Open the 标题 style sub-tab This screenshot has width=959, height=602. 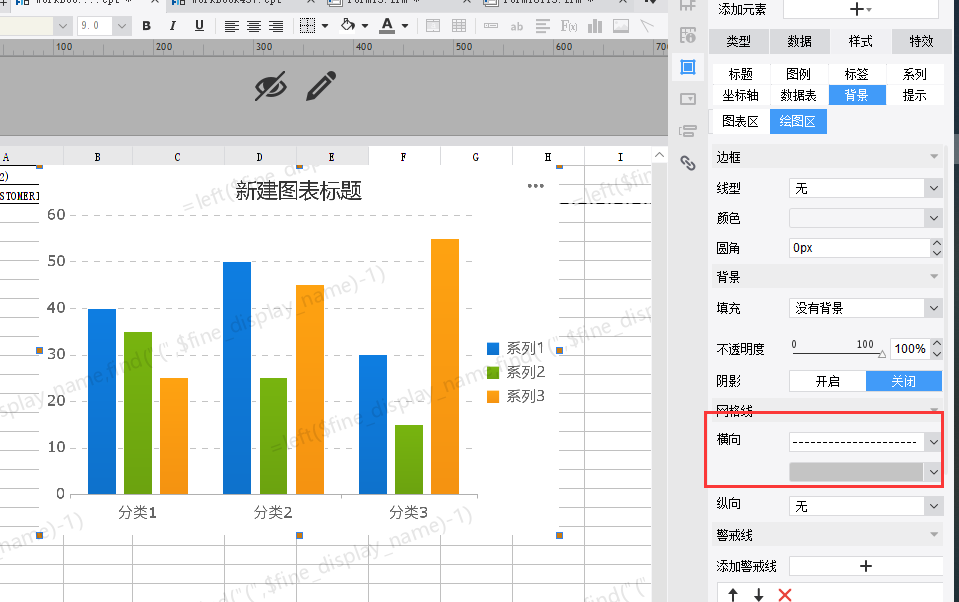pyautogui.click(x=741, y=74)
